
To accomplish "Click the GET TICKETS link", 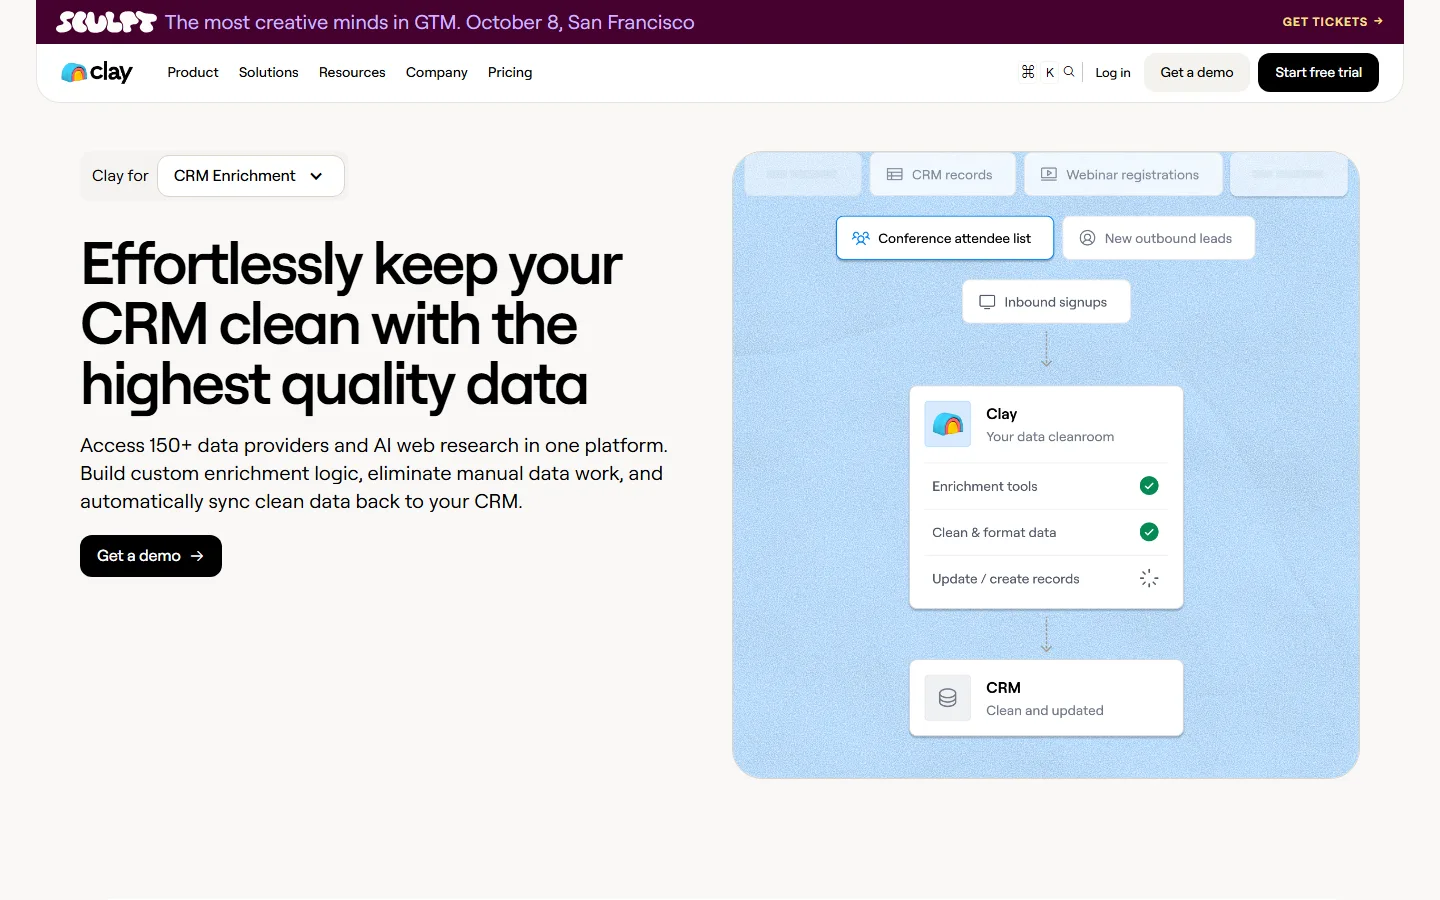I will click(1333, 21).
